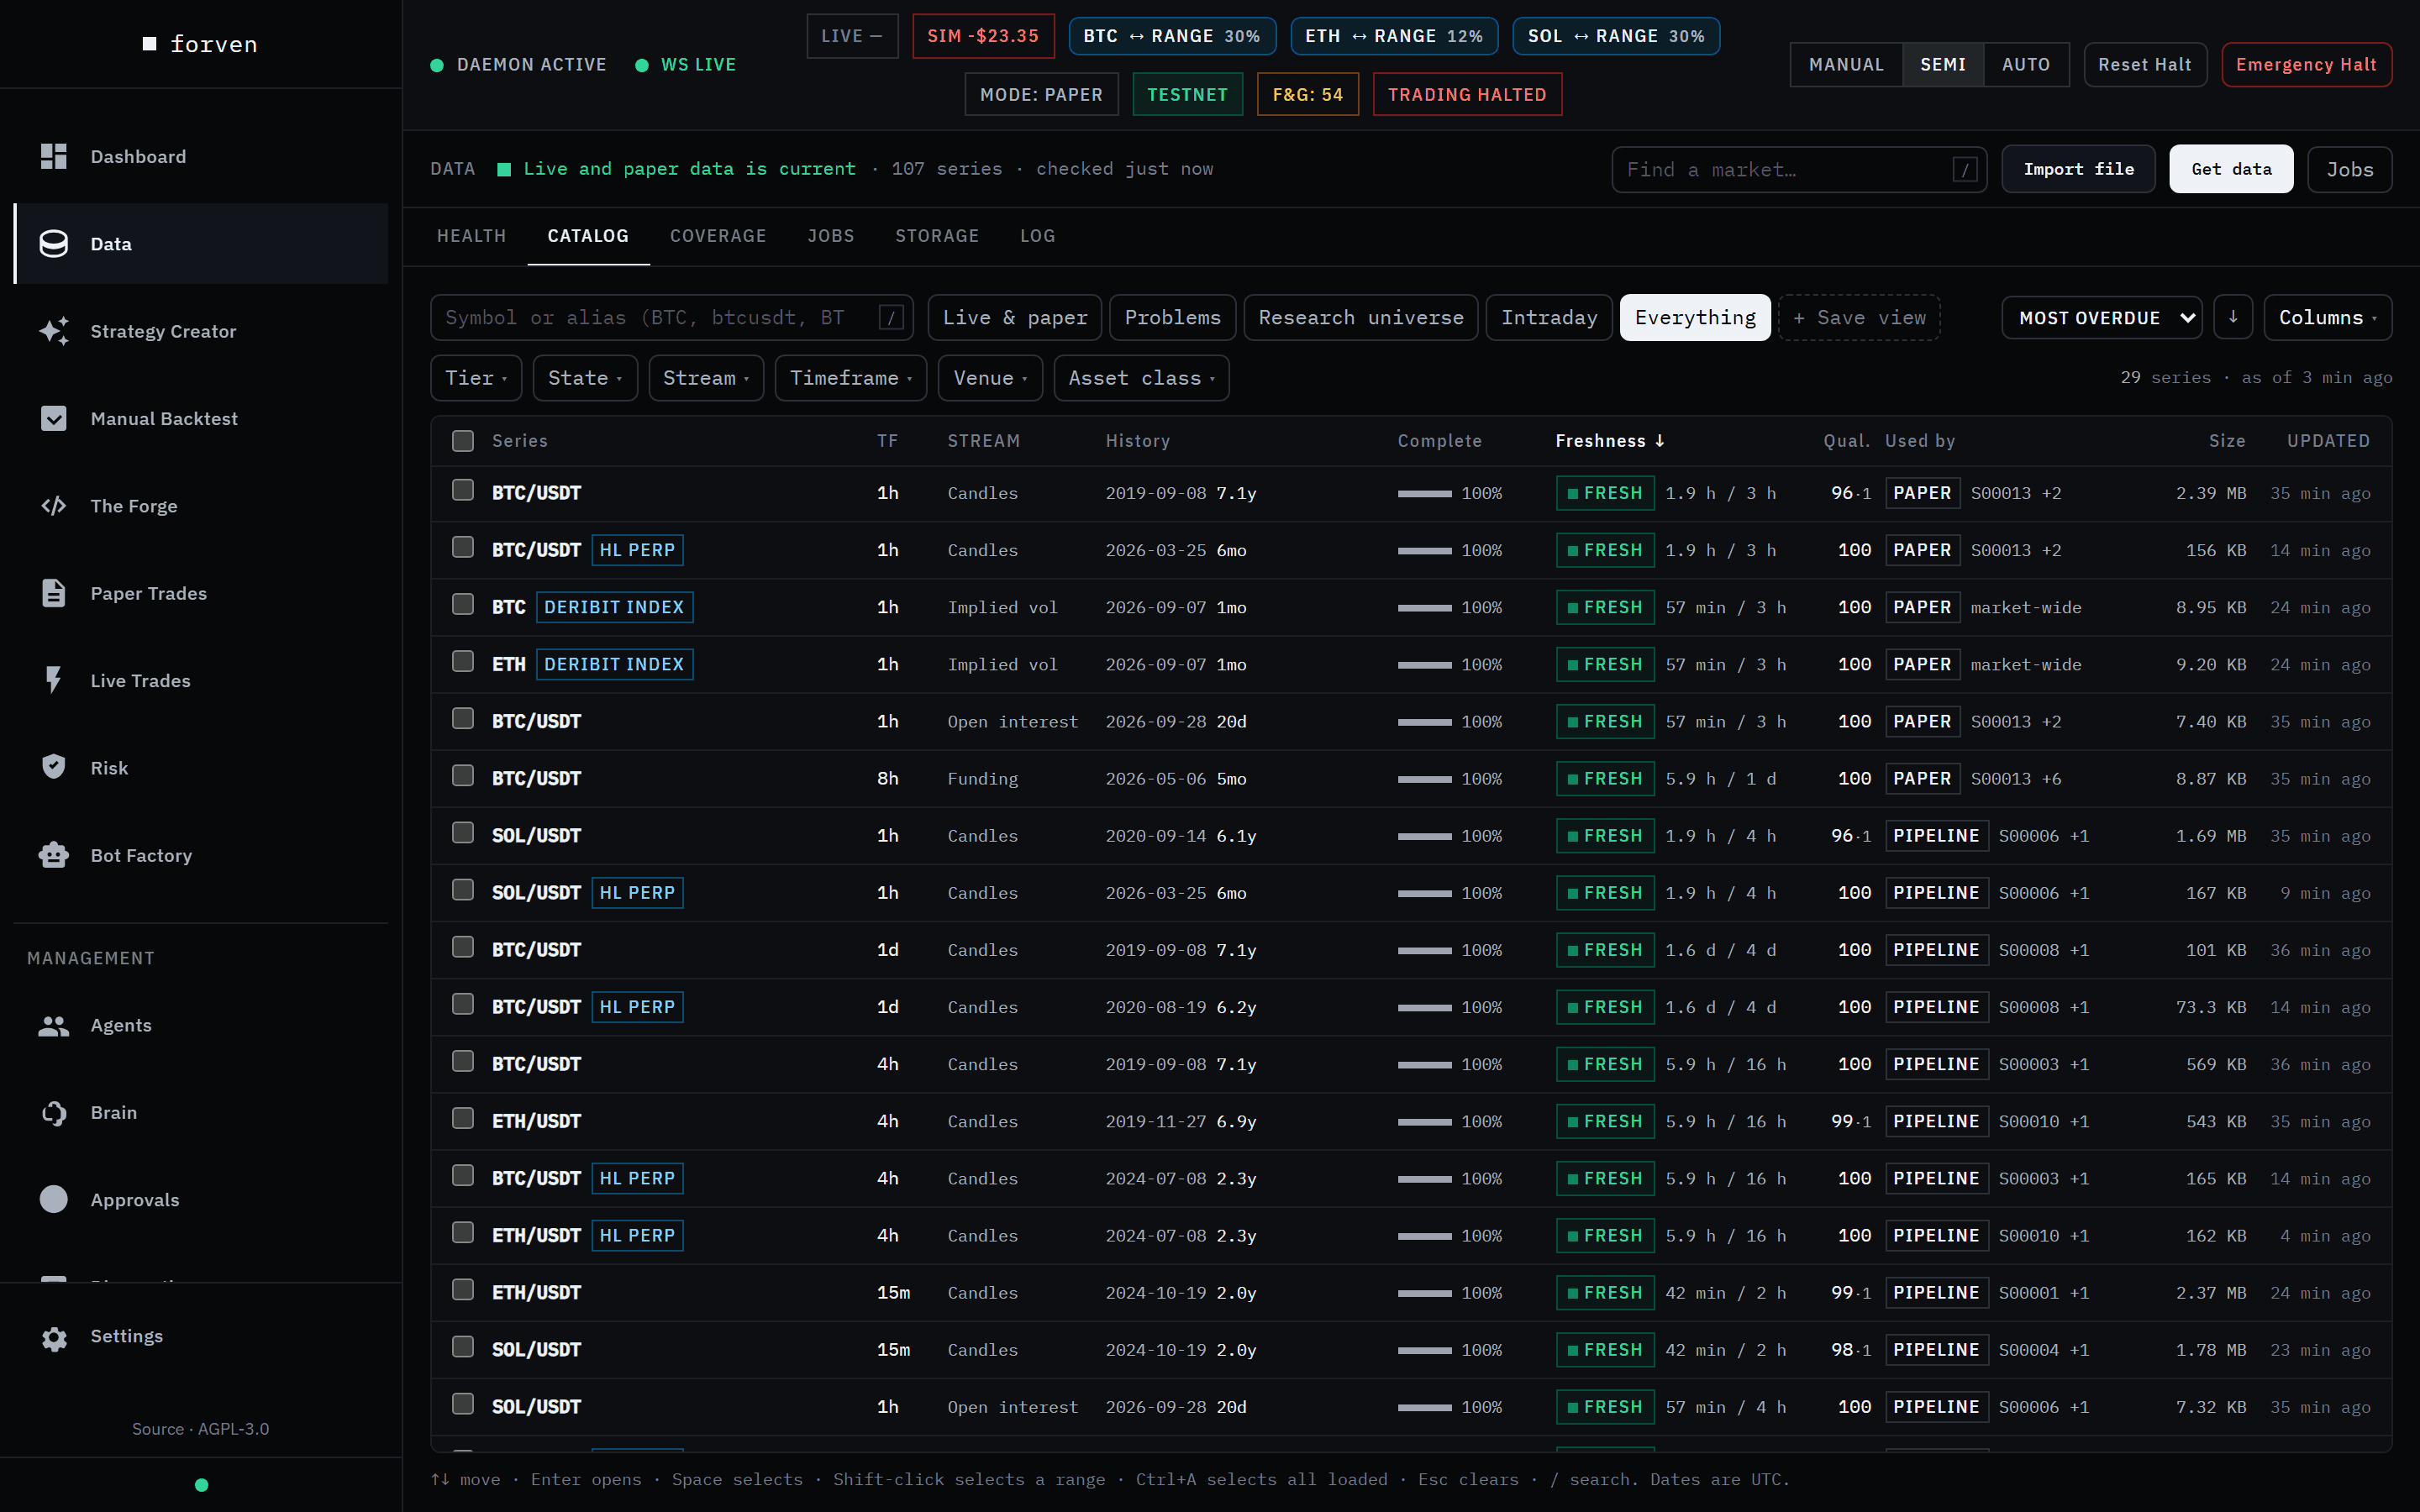Switch trading mode to AUTO
This screenshot has height=1512, width=2420.
pyautogui.click(x=2026, y=65)
